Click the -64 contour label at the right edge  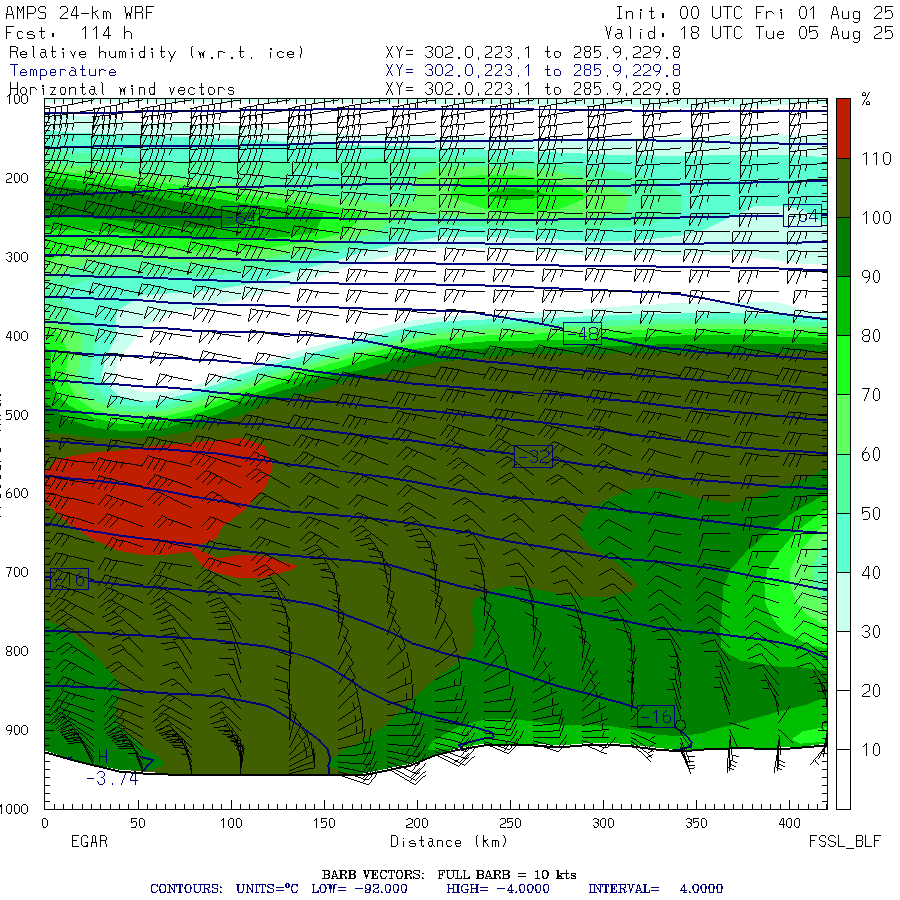click(x=802, y=216)
